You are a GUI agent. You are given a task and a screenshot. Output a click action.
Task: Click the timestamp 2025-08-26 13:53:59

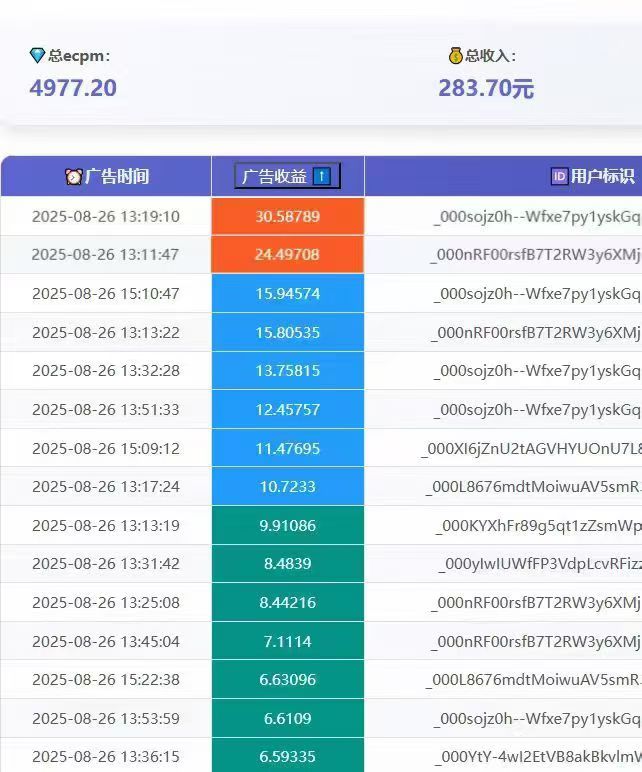[x=106, y=719]
